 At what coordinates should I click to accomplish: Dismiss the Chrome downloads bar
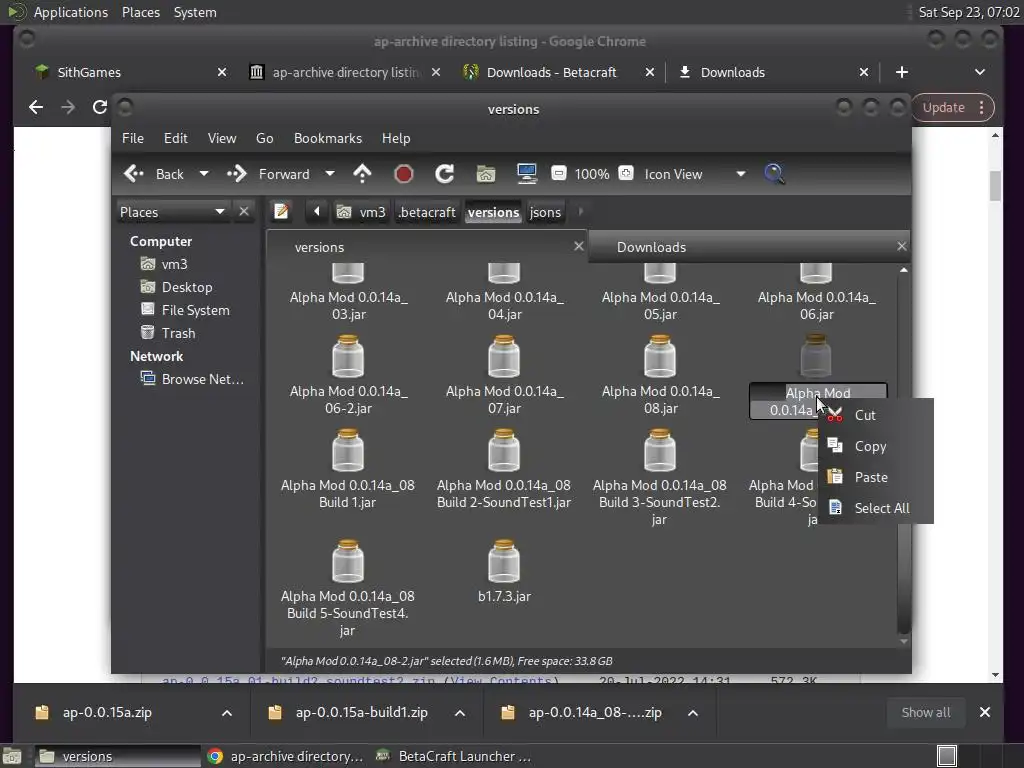tap(985, 712)
